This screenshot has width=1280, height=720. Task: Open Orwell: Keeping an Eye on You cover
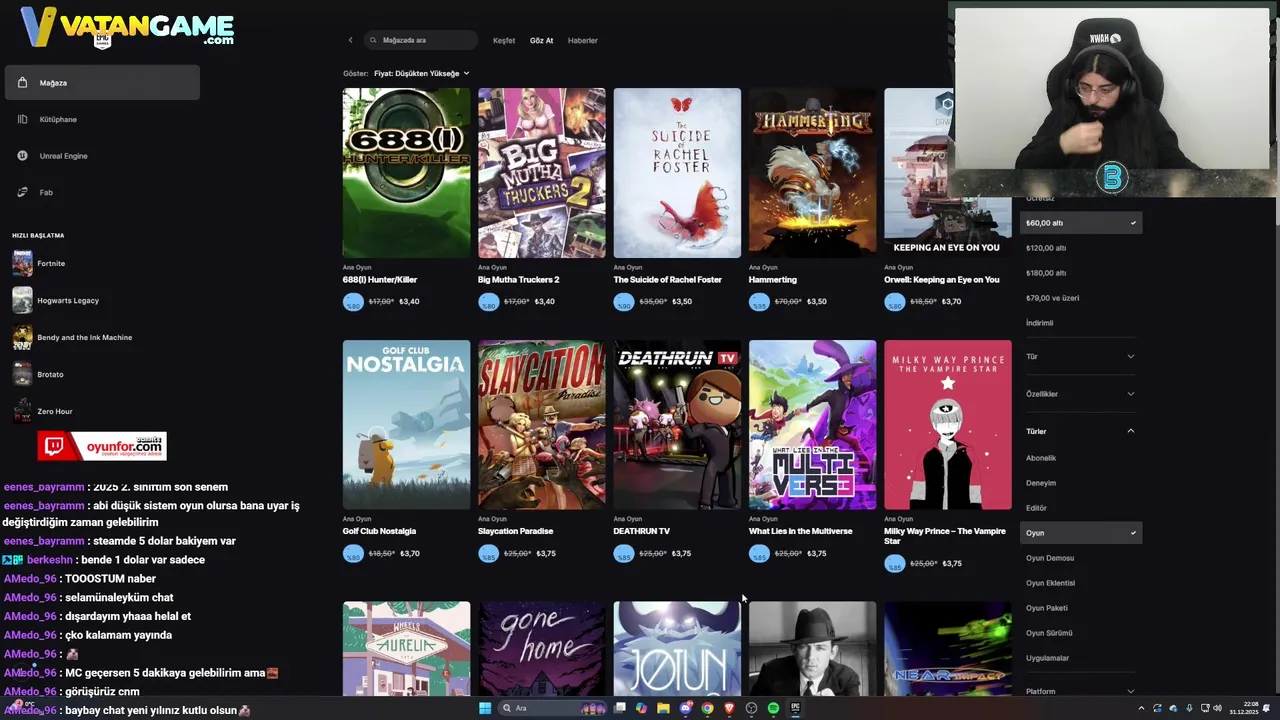pyautogui.click(x=948, y=173)
